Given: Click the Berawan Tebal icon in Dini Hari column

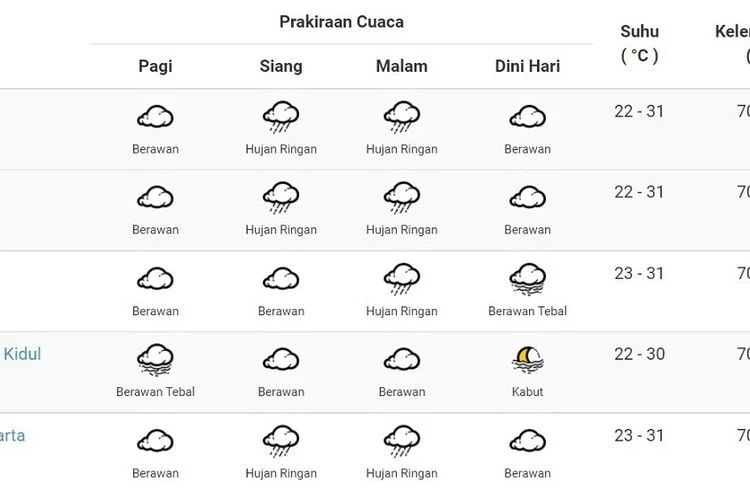Looking at the screenshot, I should [x=528, y=278].
